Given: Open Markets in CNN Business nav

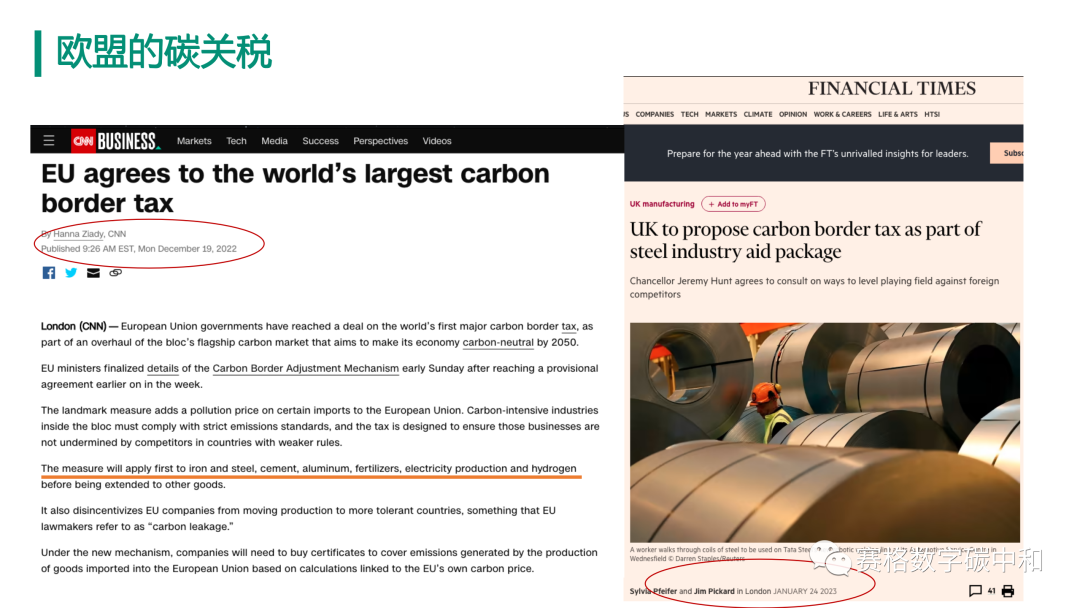Looking at the screenshot, I should pyautogui.click(x=194, y=140).
